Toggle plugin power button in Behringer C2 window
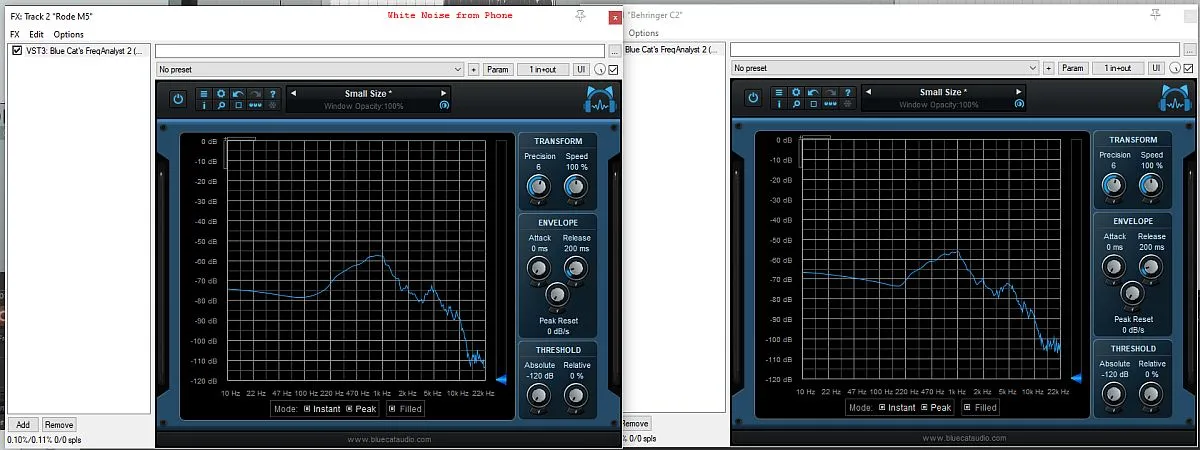 (753, 98)
